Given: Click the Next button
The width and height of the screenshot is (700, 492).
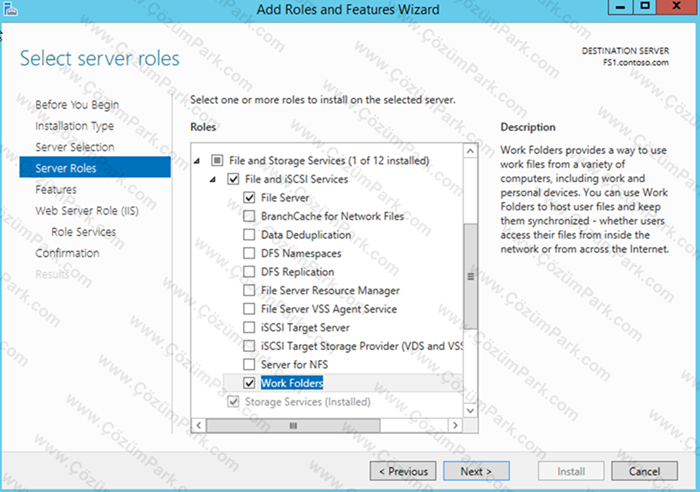Looking at the screenshot, I should pyautogui.click(x=476, y=471).
